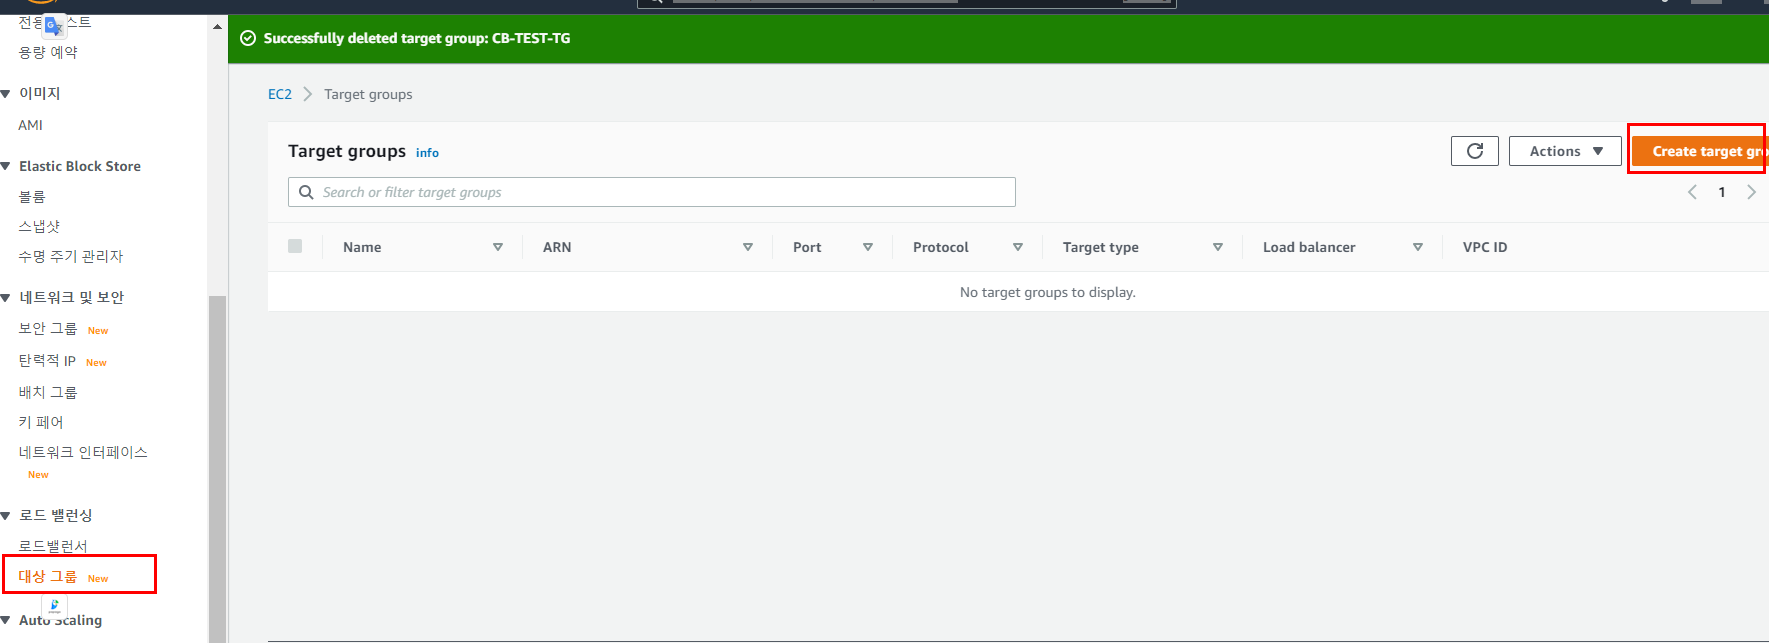
Task: Open 스냅샷 in the sidebar
Action: point(39,226)
